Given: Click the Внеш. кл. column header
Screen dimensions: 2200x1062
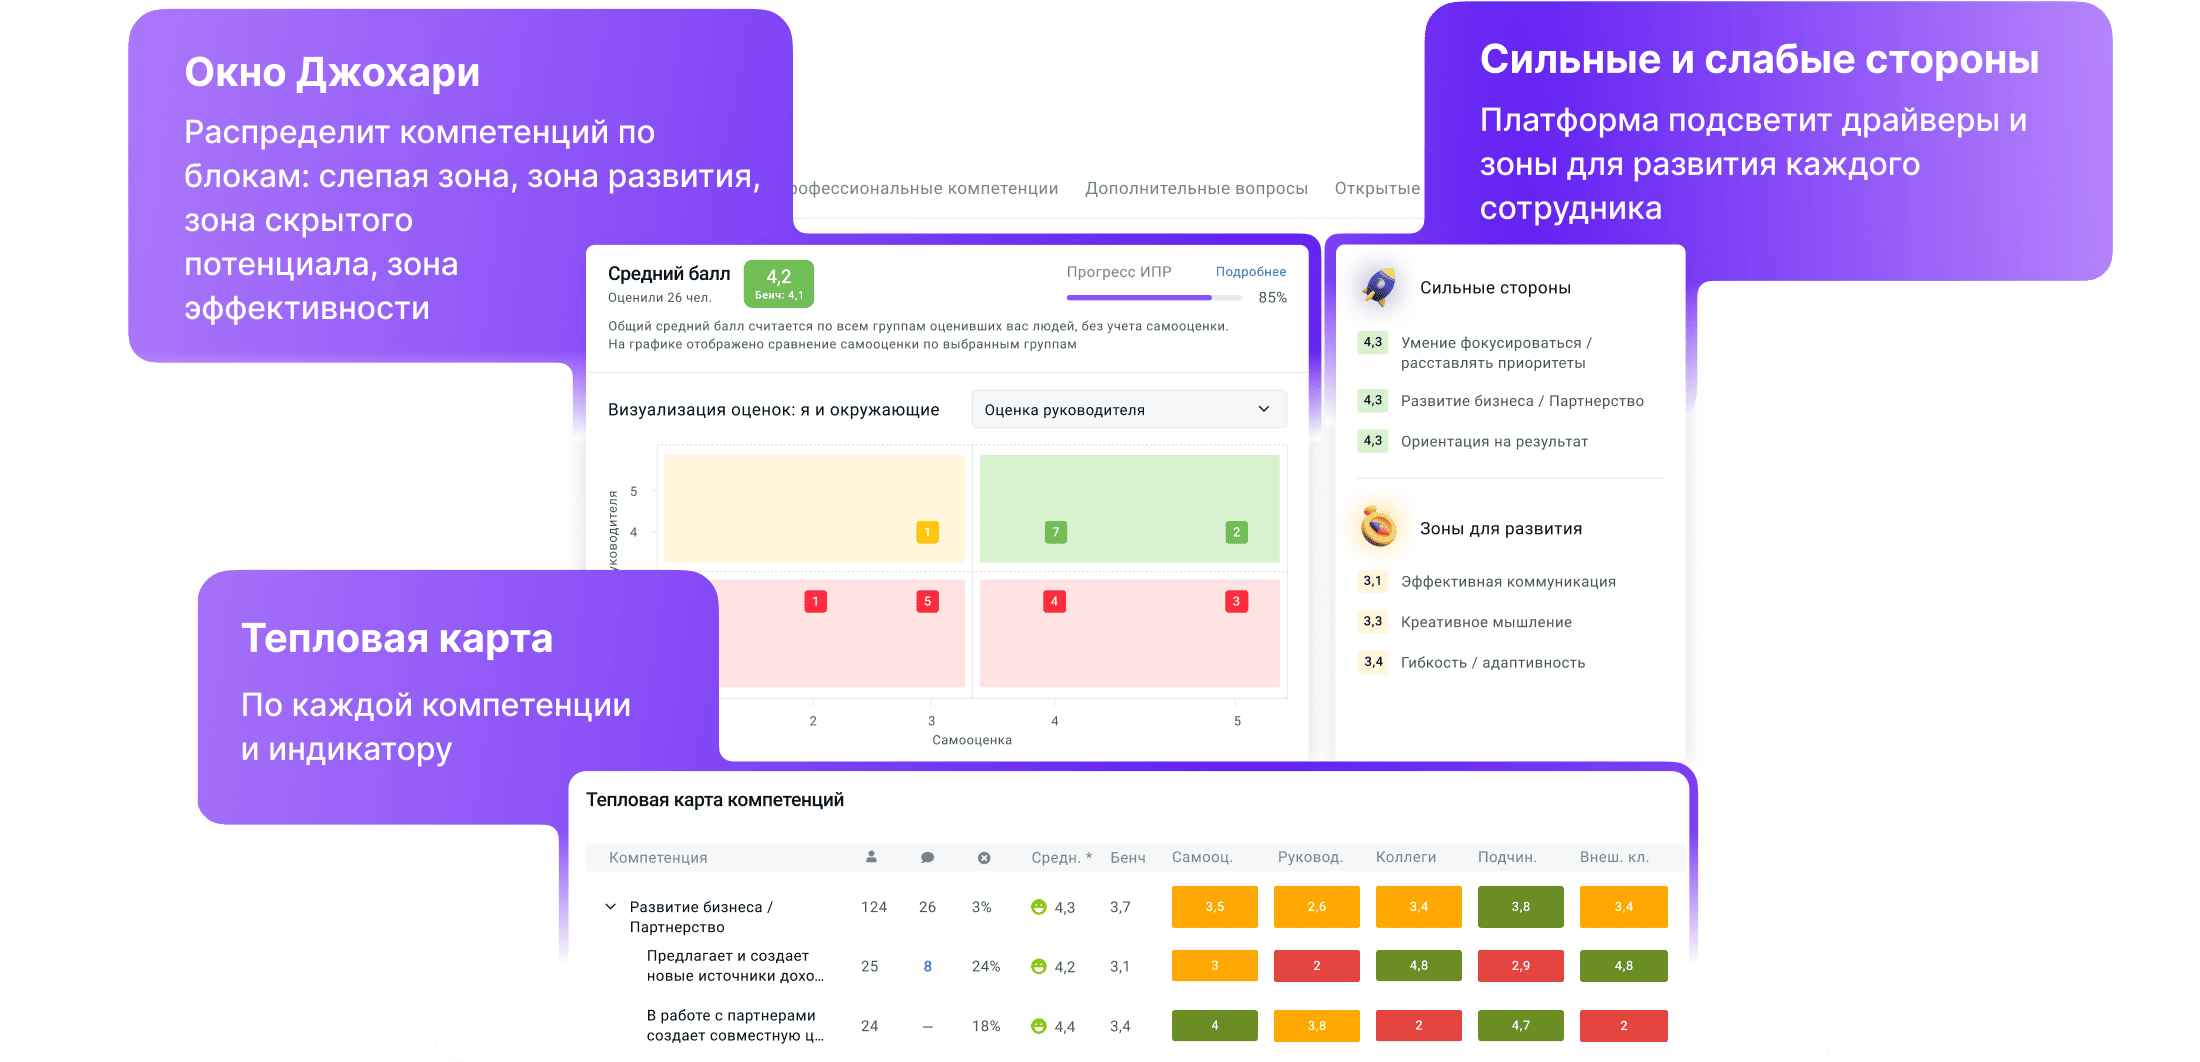Looking at the screenshot, I should pos(1614,858).
